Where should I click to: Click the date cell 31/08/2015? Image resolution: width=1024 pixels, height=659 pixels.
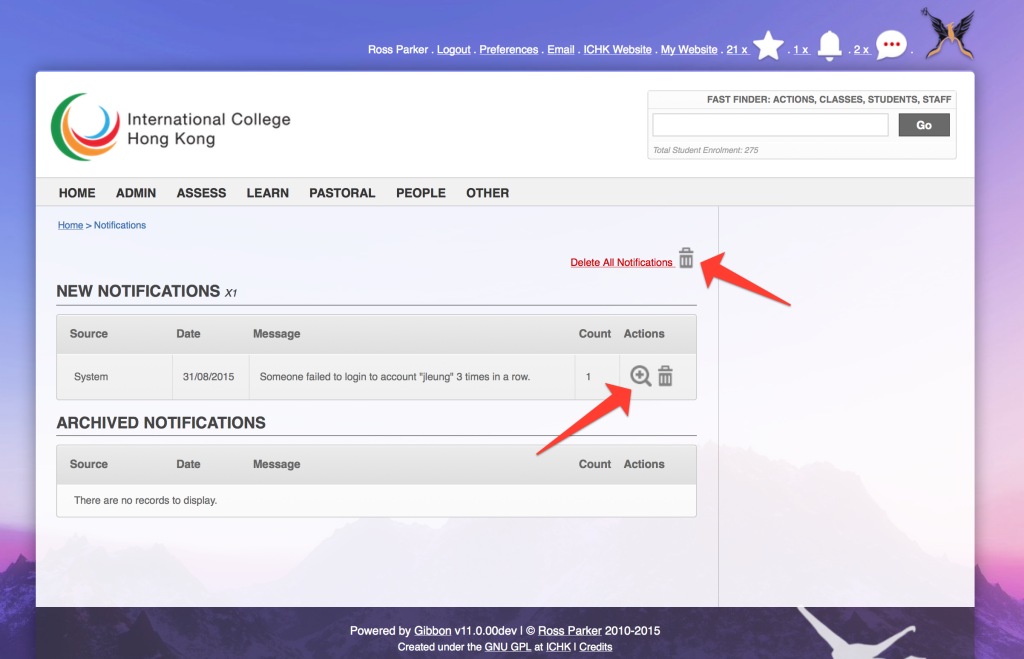tap(208, 377)
